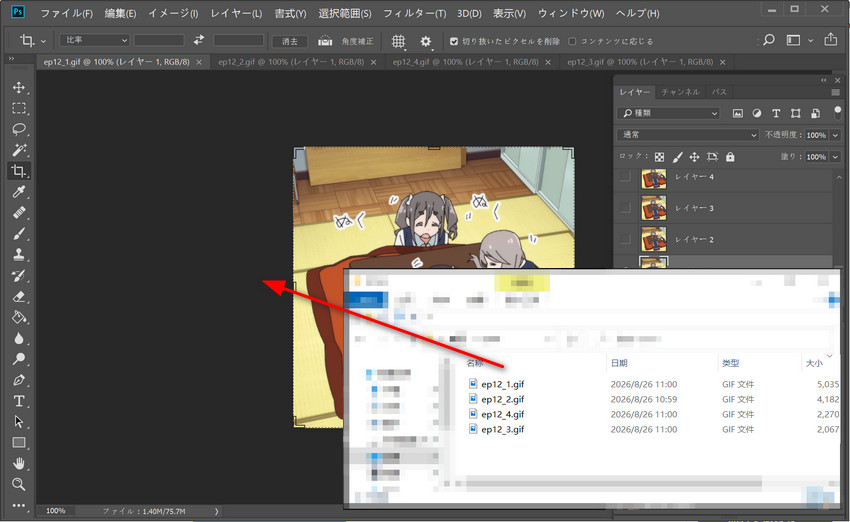Enable コンテンツに応じる checkbox
Screen dimensions: 850x522
pos(572,41)
